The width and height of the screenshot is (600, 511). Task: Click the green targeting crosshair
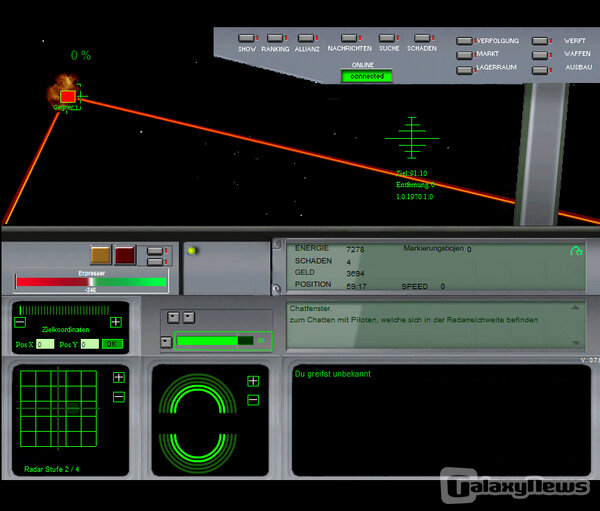tap(412, 138)
